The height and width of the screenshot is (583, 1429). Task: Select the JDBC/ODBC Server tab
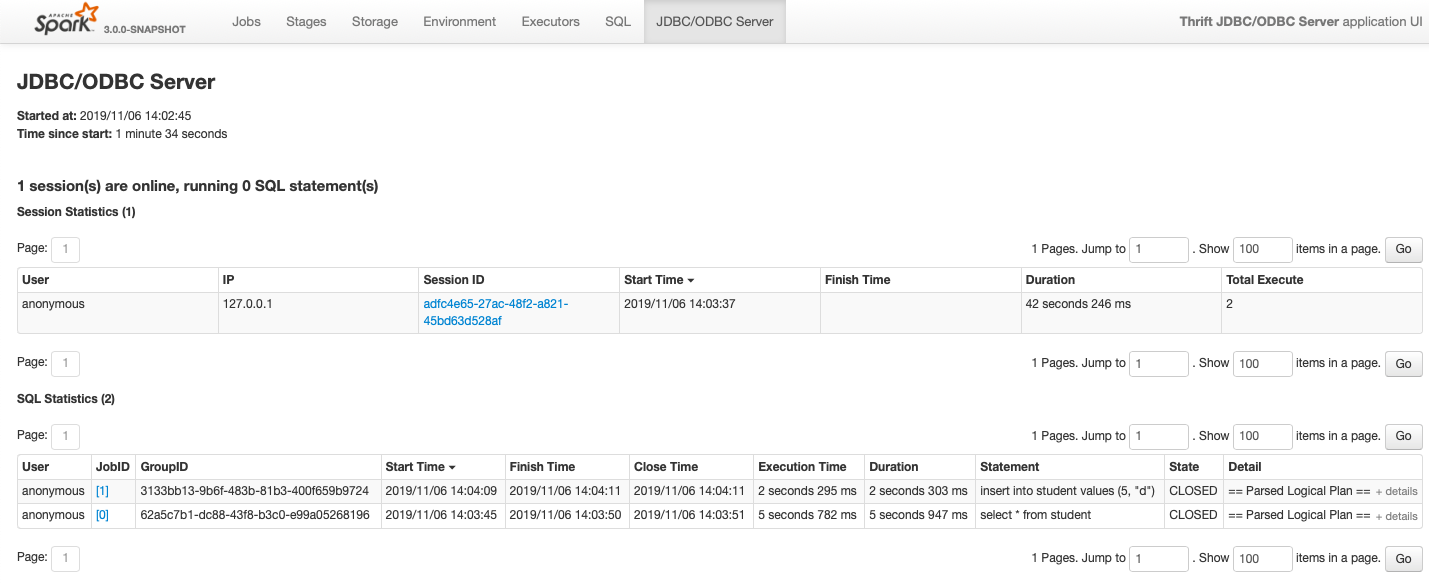point(715,21)
